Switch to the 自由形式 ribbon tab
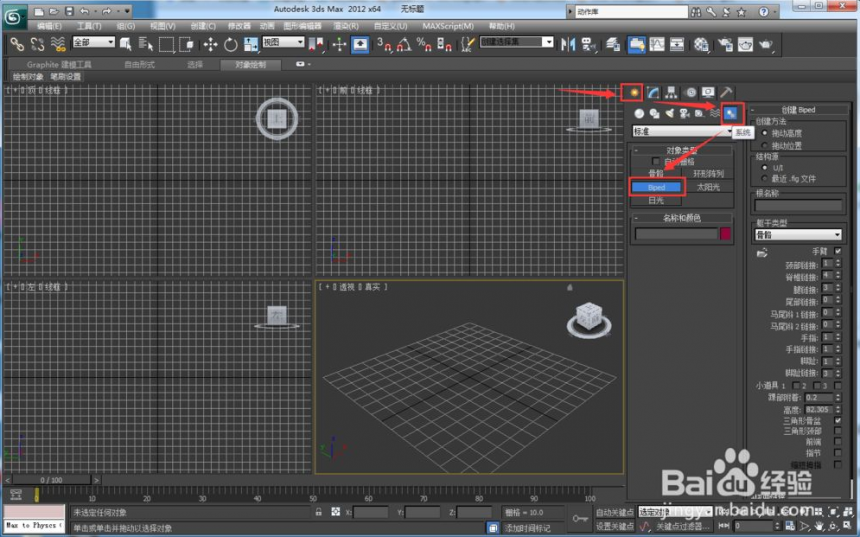860x537 pixels. point(139,65)
